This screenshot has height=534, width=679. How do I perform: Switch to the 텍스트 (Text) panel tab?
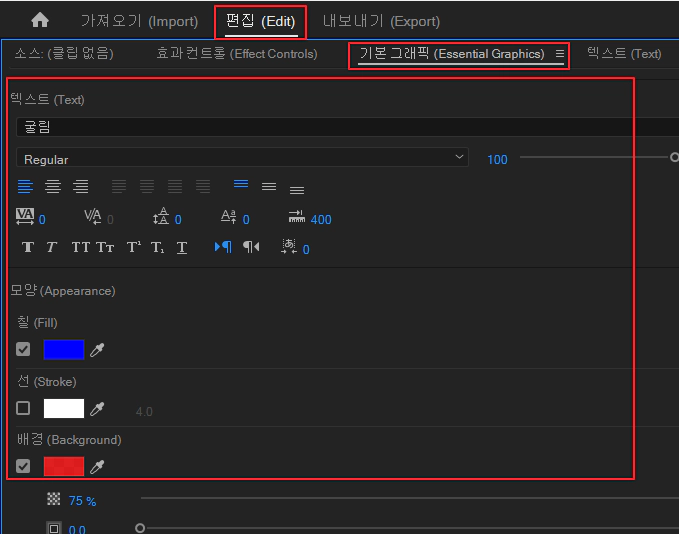[624, 54]
